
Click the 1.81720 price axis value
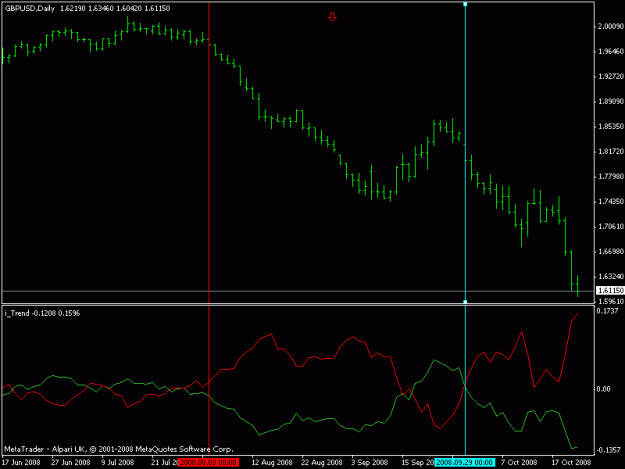click(x=610, y=151)
